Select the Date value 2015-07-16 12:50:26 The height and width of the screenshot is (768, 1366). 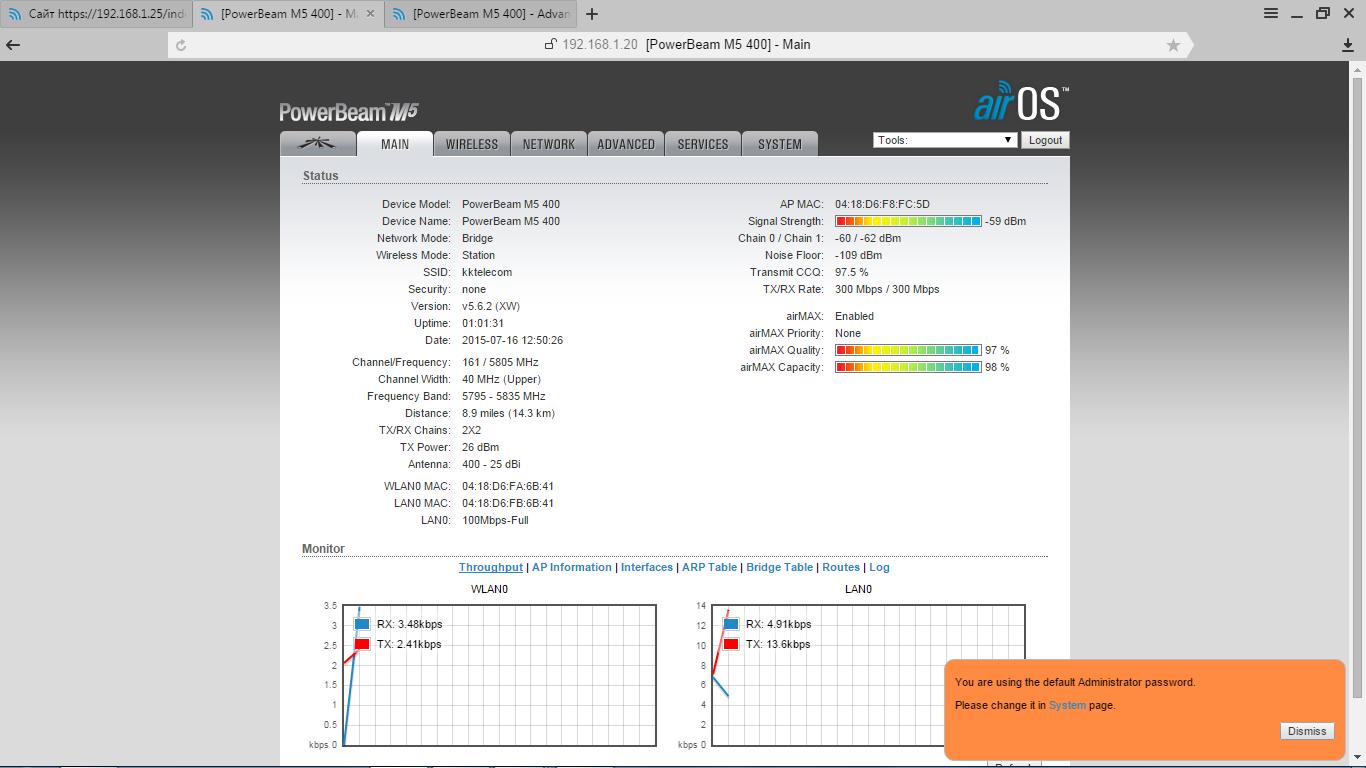click(x=512, y=340)
